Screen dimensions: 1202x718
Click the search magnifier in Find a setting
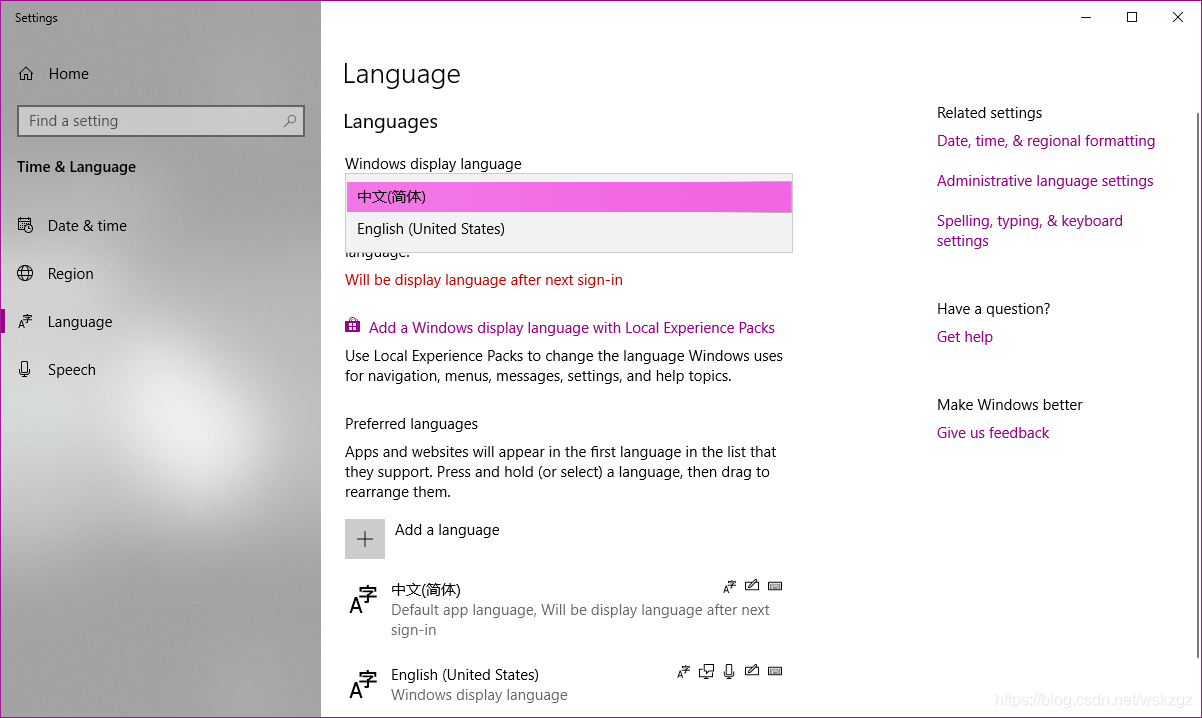click(290, 121)
